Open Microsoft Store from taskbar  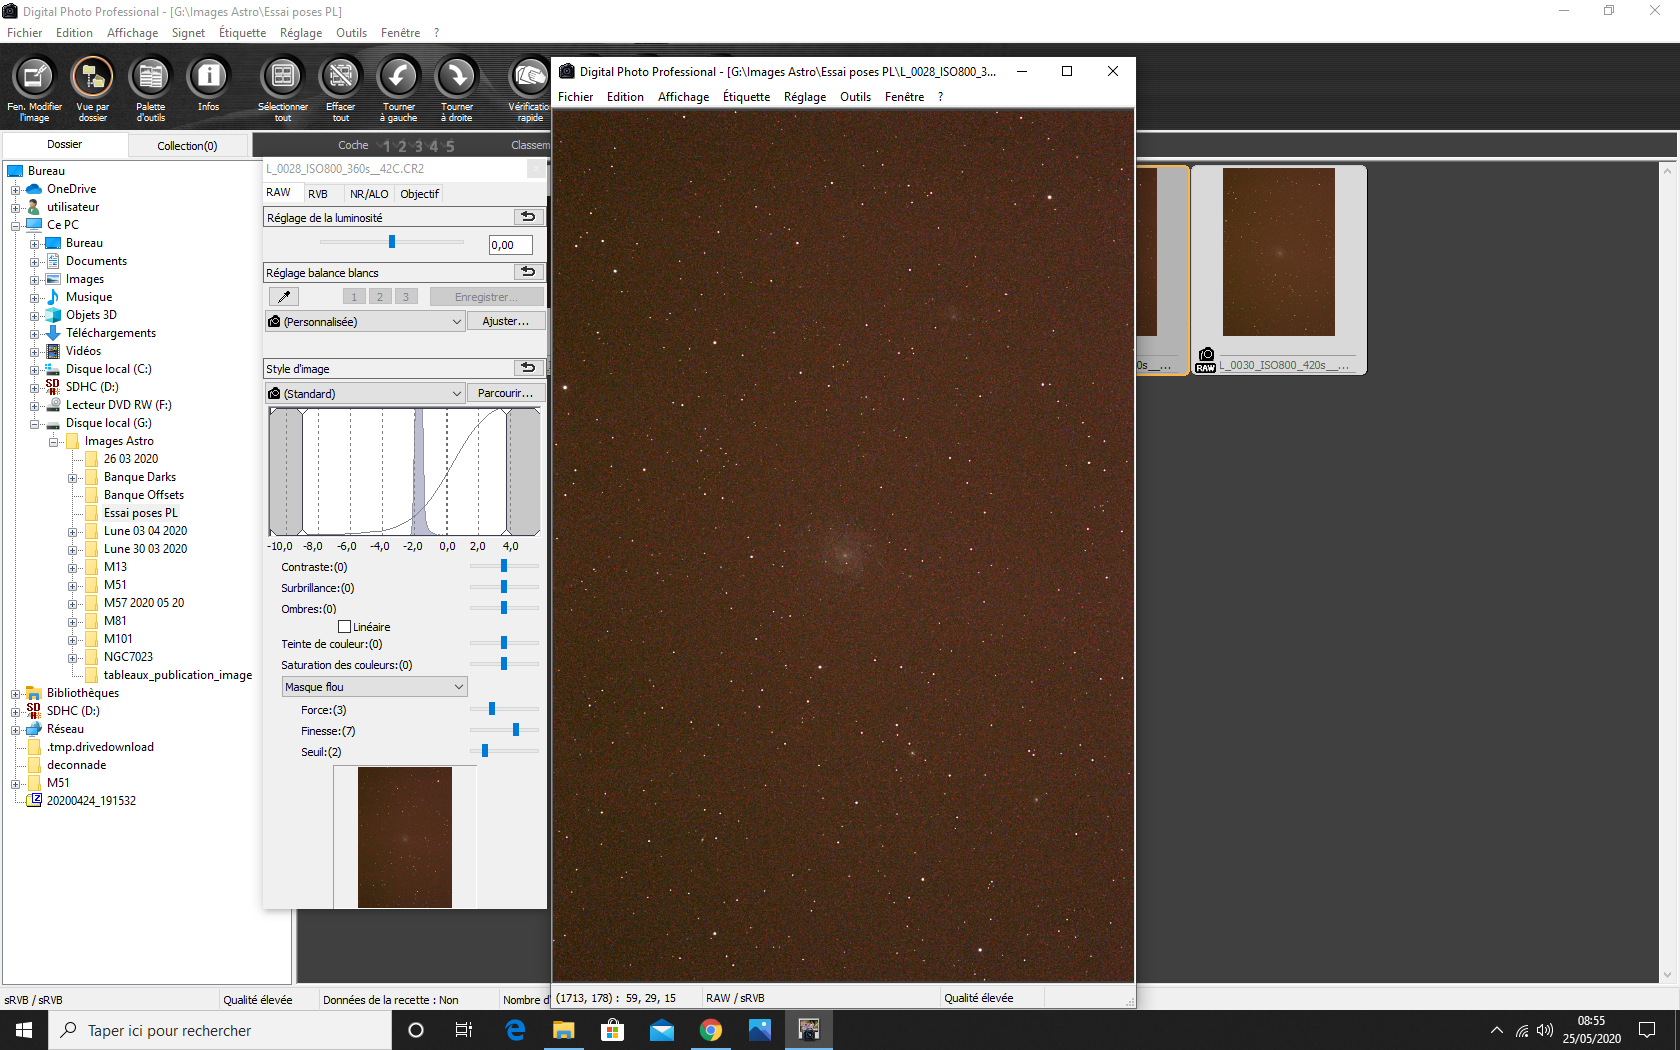613,1030
